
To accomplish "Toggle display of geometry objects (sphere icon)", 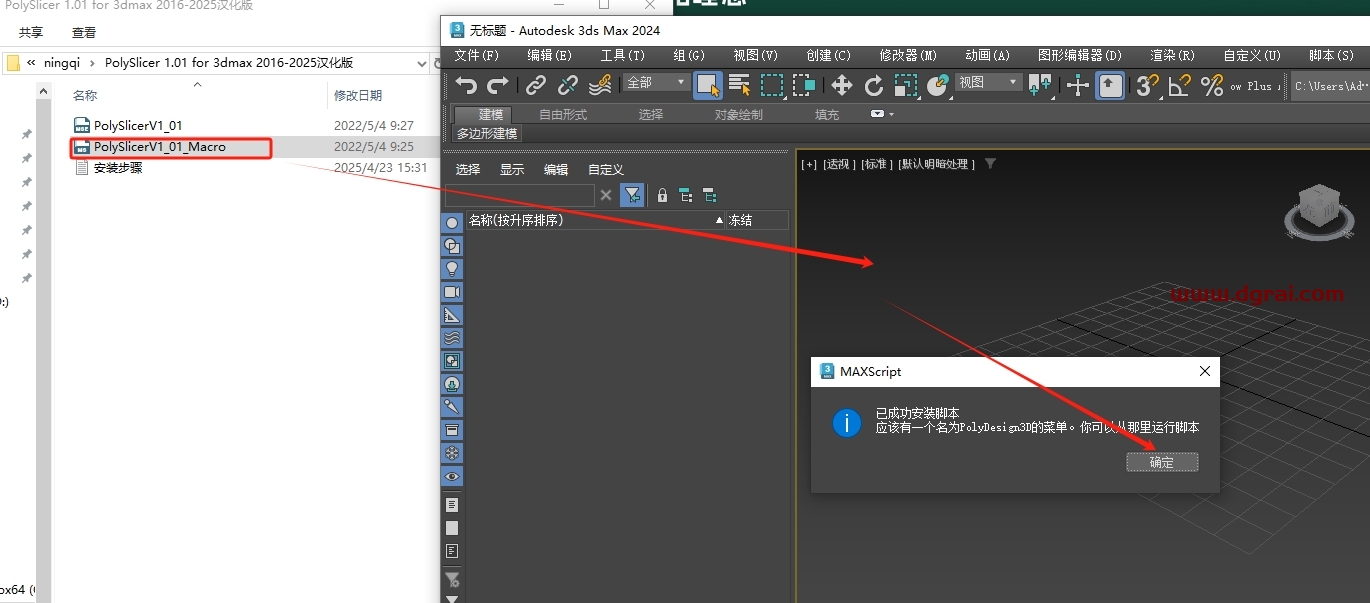I will click(452, 222).
